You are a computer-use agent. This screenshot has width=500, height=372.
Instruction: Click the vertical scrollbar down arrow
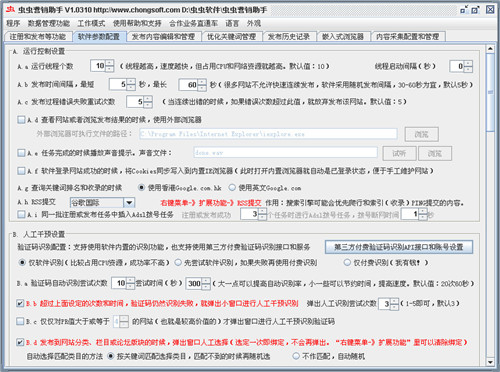(x=490, y=362)
